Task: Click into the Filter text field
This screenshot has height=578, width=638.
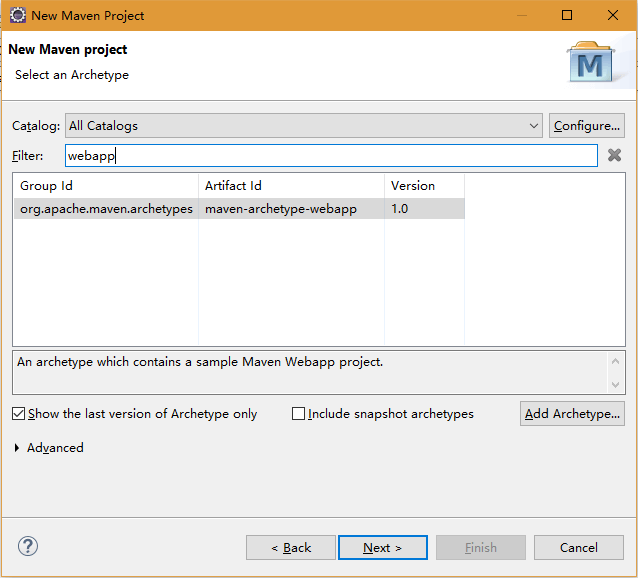Action: [331, 155]
